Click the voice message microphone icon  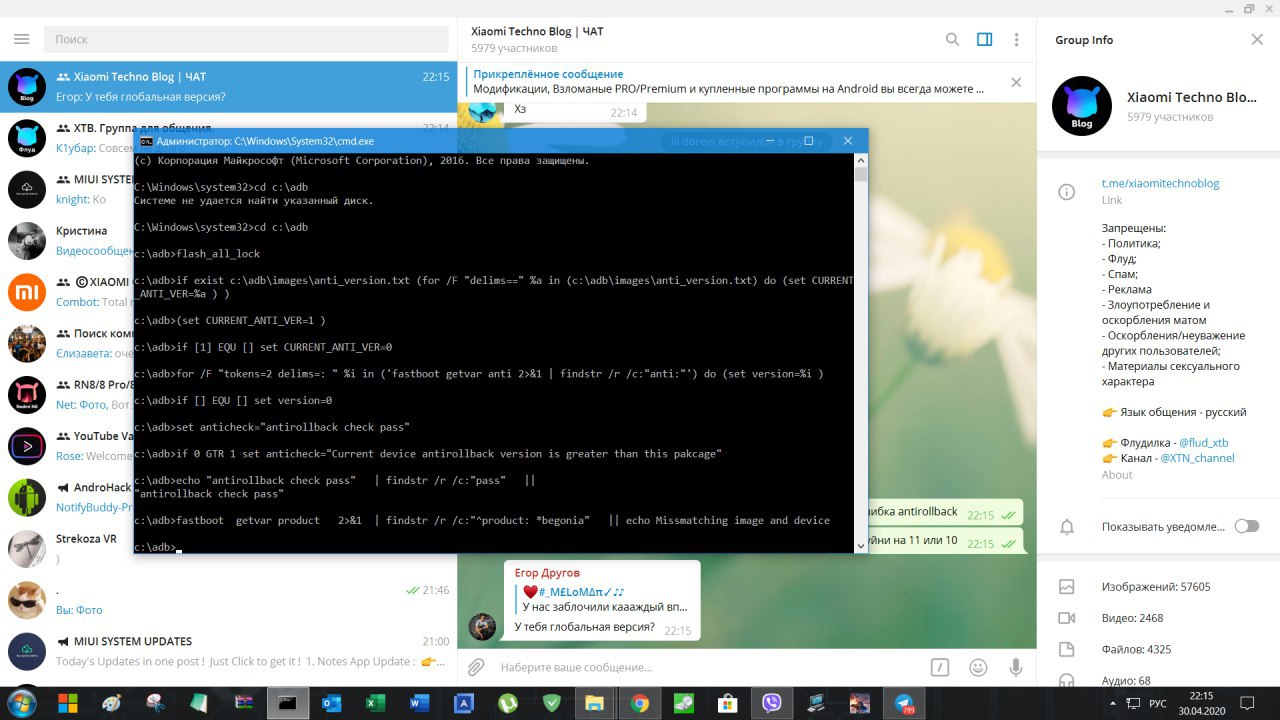click(1016, 667)
